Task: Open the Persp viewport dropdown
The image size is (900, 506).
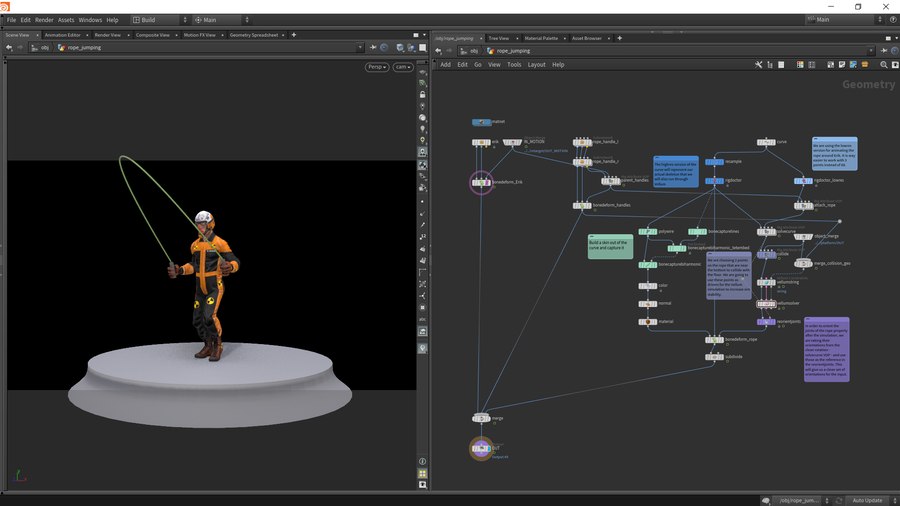Action: [377, 66]
